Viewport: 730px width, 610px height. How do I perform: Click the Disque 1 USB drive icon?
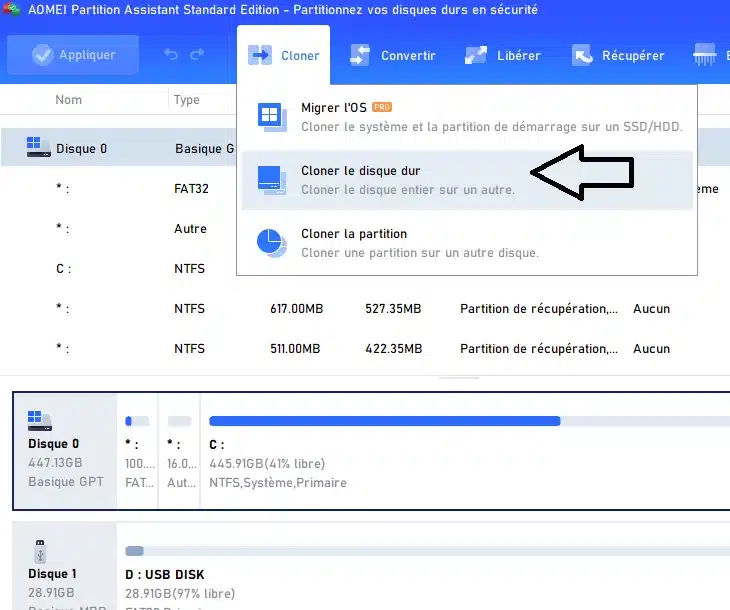40,551
